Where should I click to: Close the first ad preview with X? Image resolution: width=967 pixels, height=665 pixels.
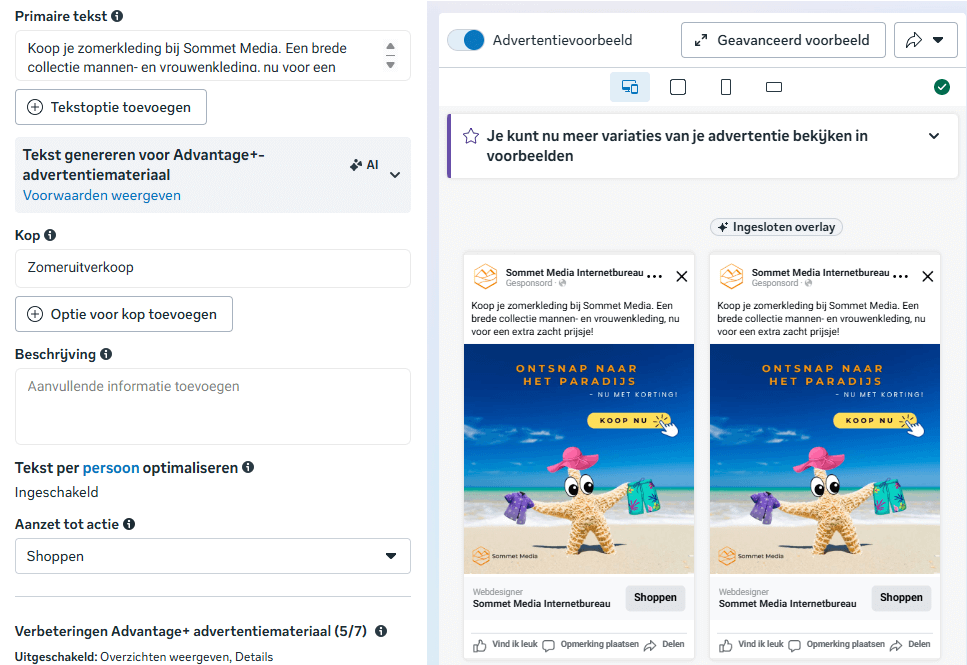(682, 276)
